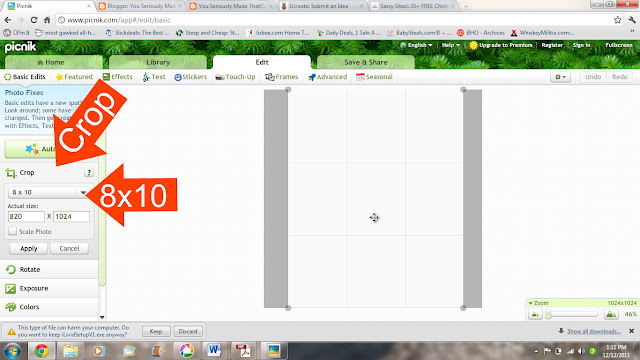Click the zoom out small mountain icon

[x=535, y=314]
